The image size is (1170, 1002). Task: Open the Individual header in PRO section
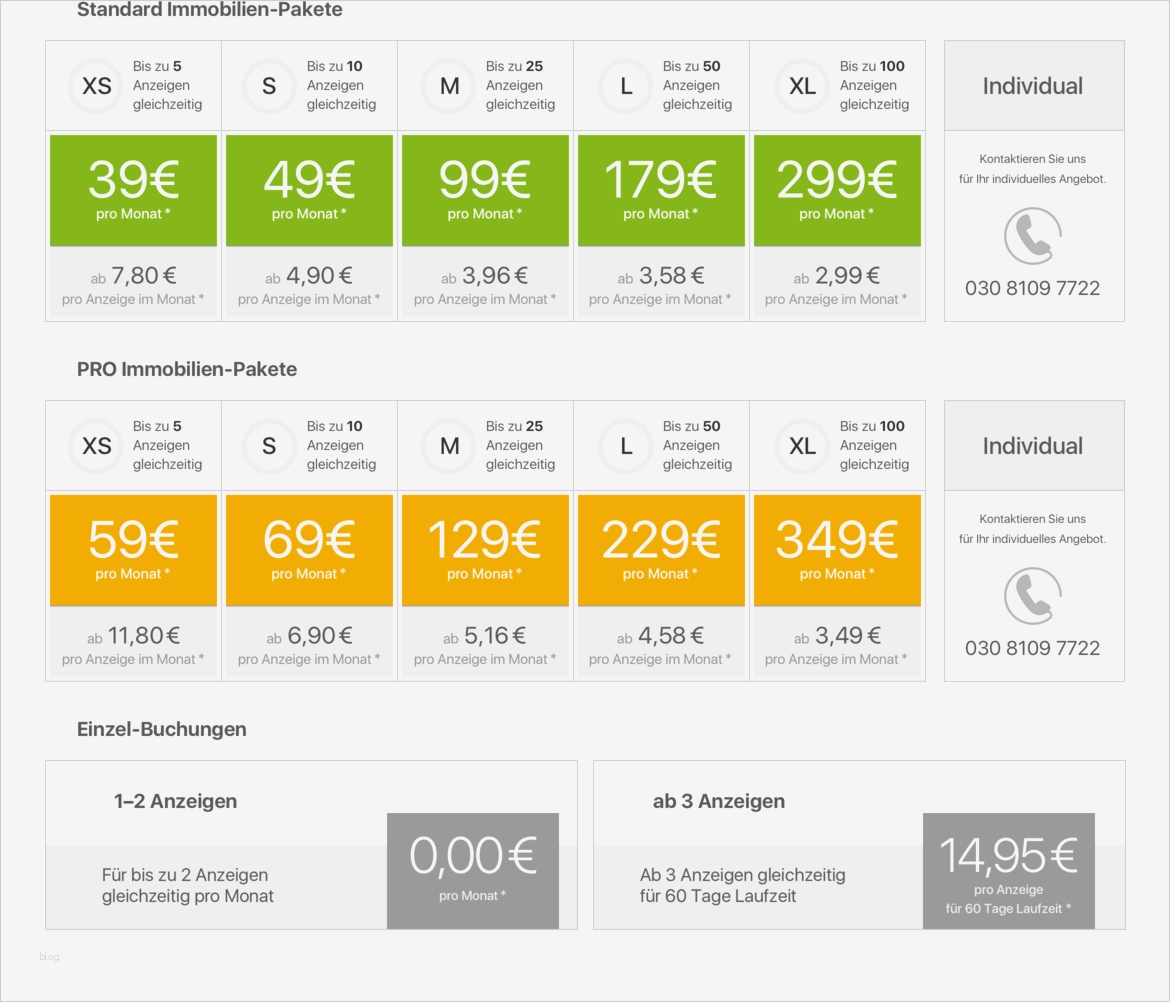point(1033,446)
